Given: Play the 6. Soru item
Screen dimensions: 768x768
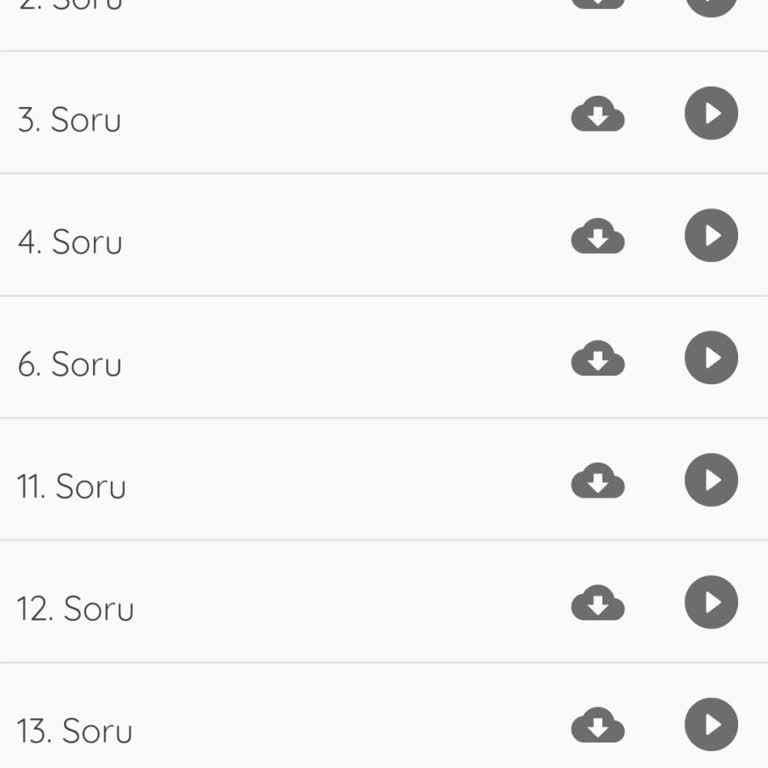Looking at the screenshot, I should click(x=711, y=358).
